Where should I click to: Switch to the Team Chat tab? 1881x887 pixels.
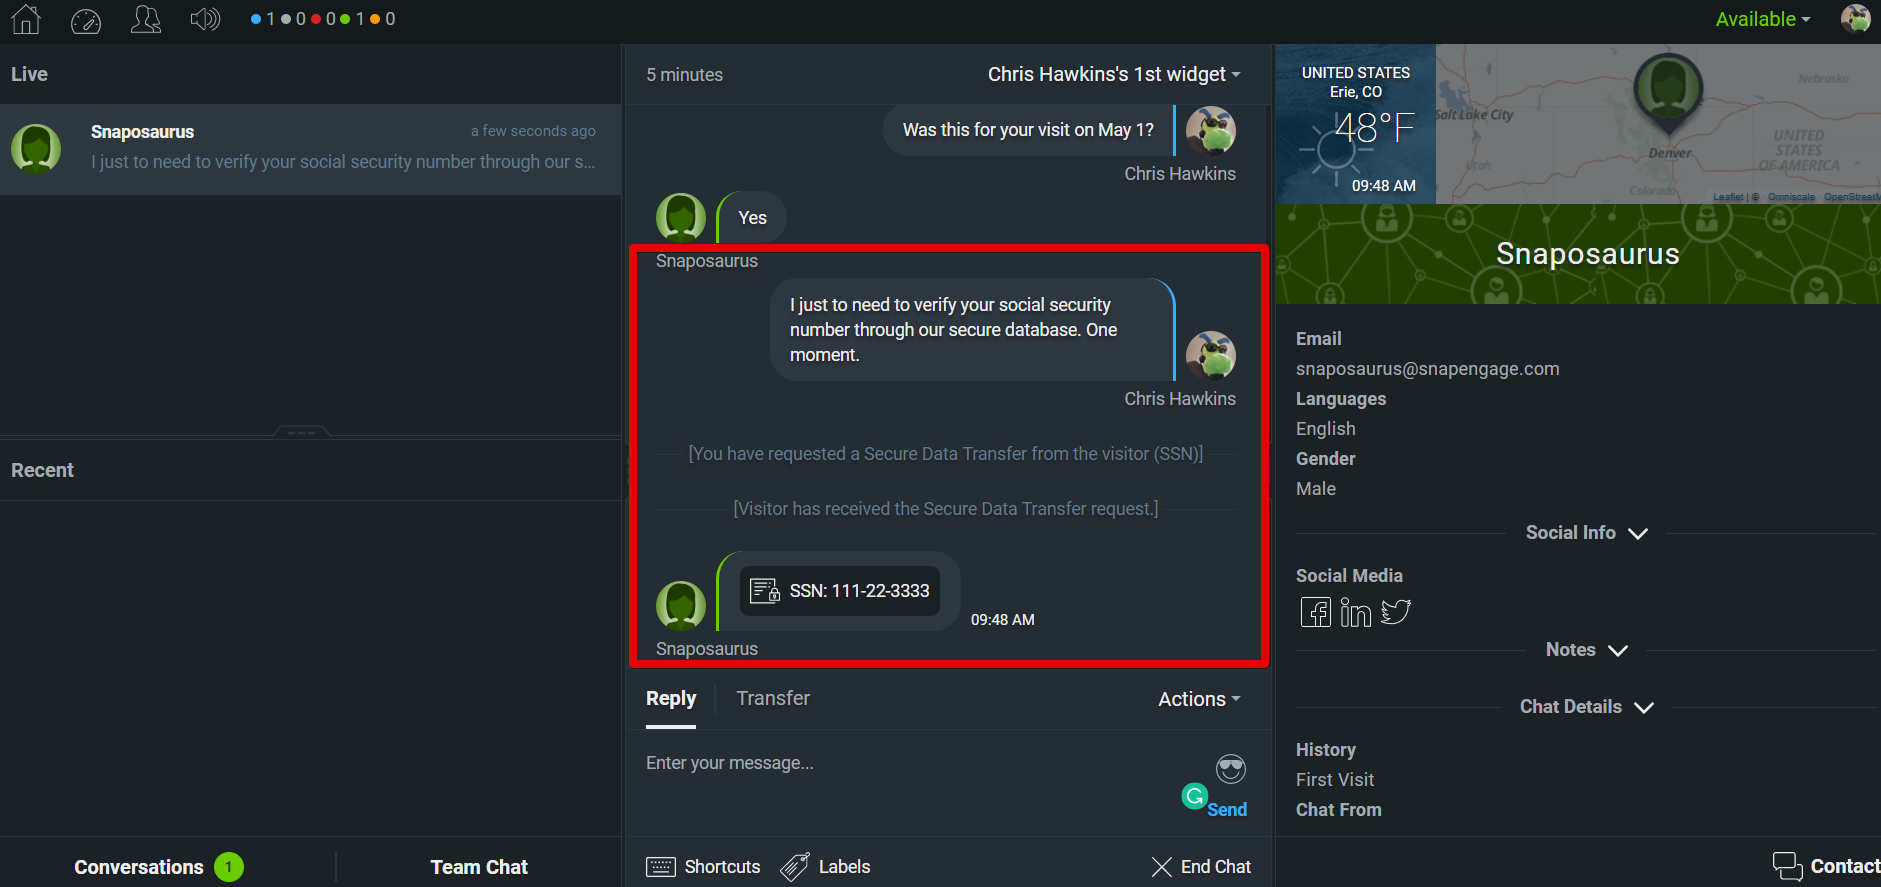479,867
